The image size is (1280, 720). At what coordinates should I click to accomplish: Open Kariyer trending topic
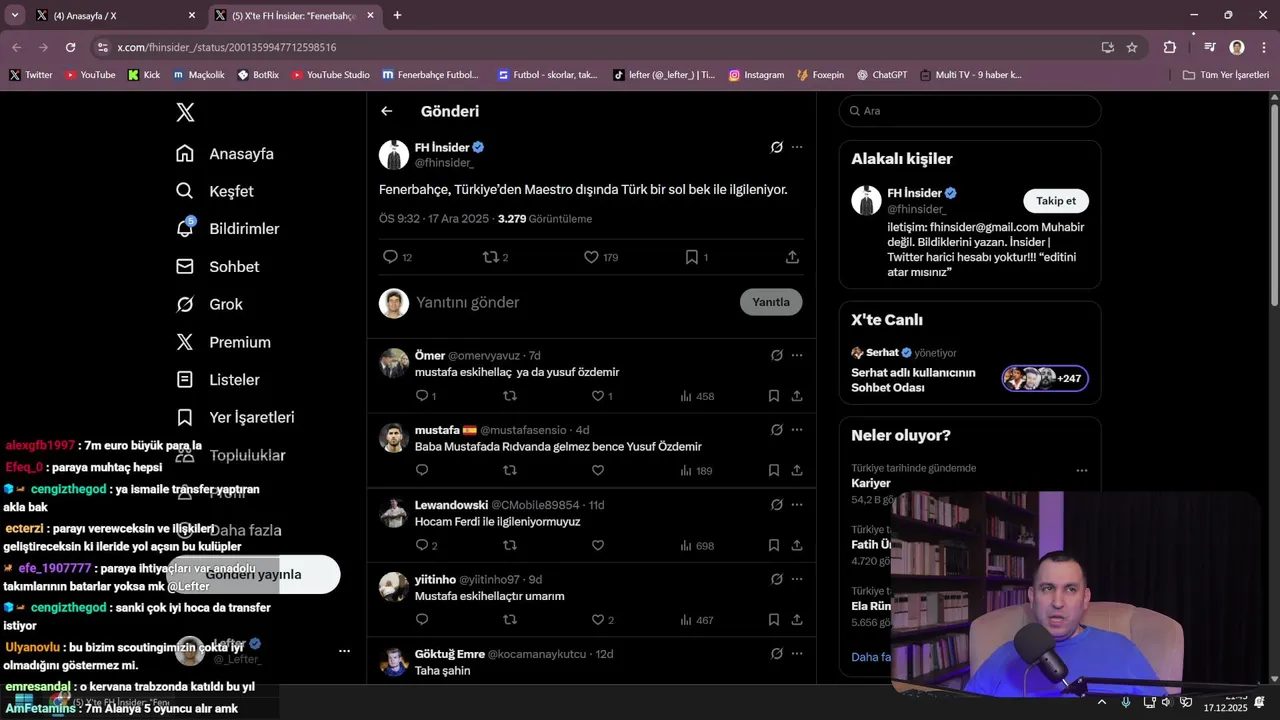[870, 483]
